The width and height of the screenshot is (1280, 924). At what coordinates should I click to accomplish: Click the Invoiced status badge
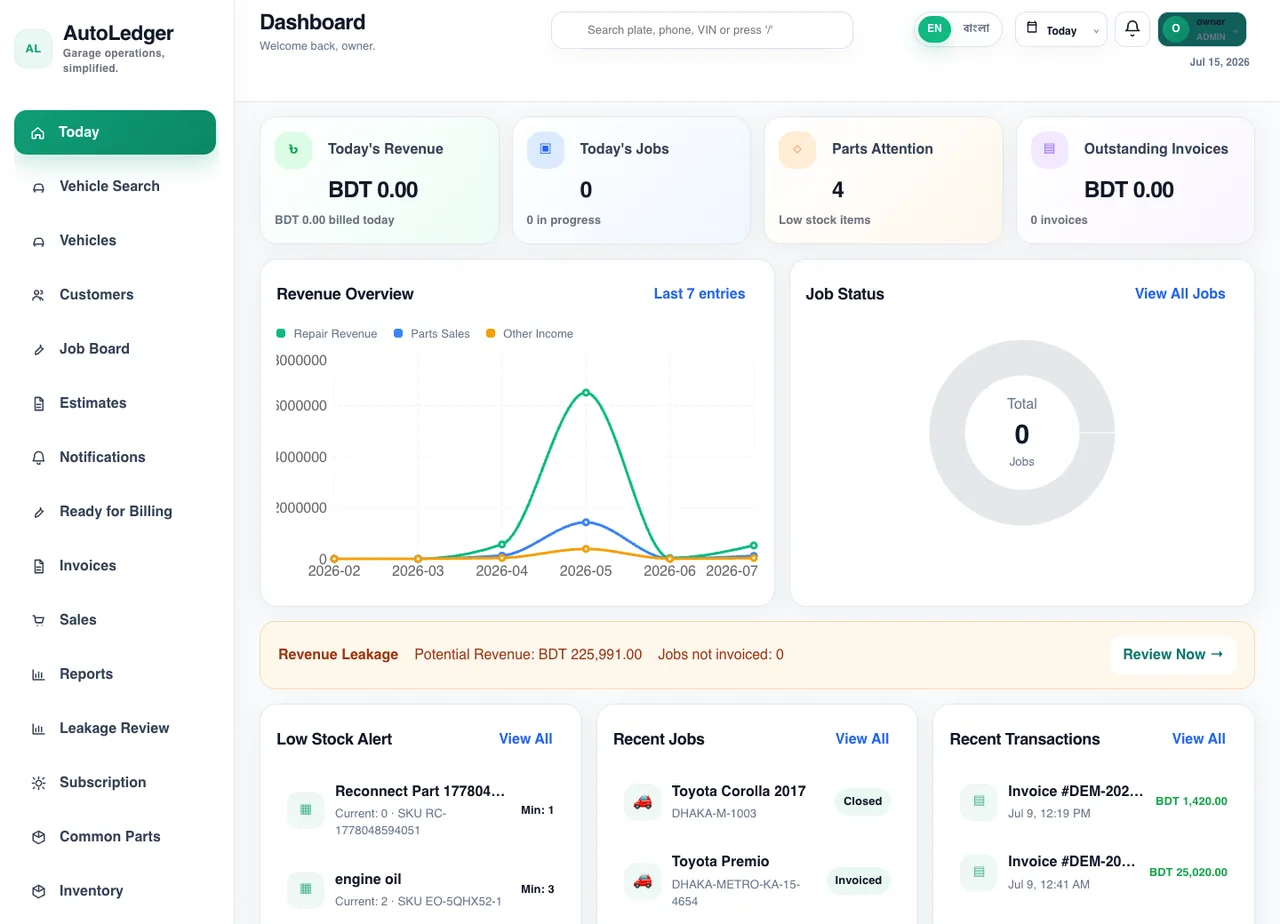(858, 880)
